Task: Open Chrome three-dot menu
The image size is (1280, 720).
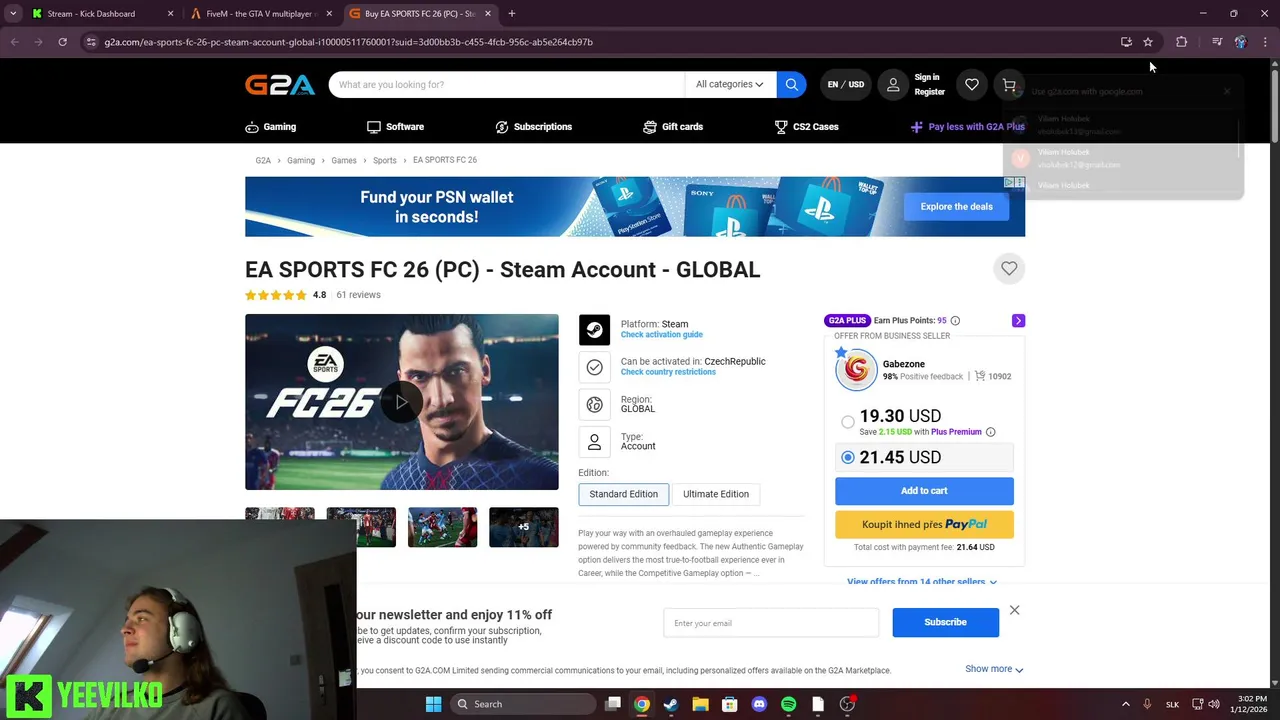Action: tap(1265, 42)
